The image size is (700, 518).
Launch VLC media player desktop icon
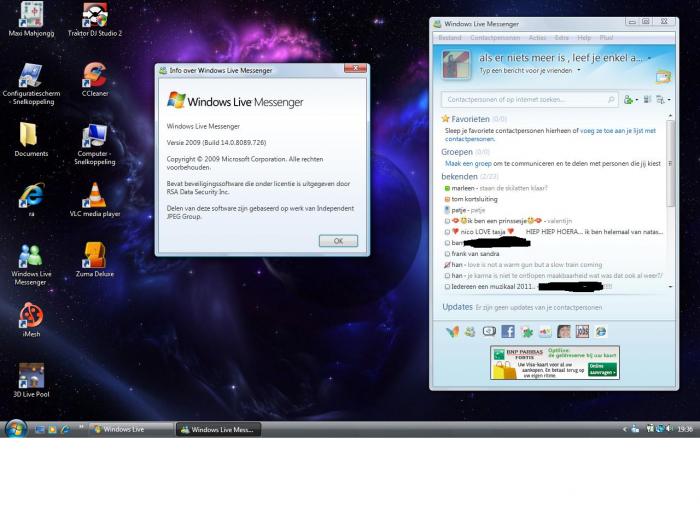tap(95, 200)
